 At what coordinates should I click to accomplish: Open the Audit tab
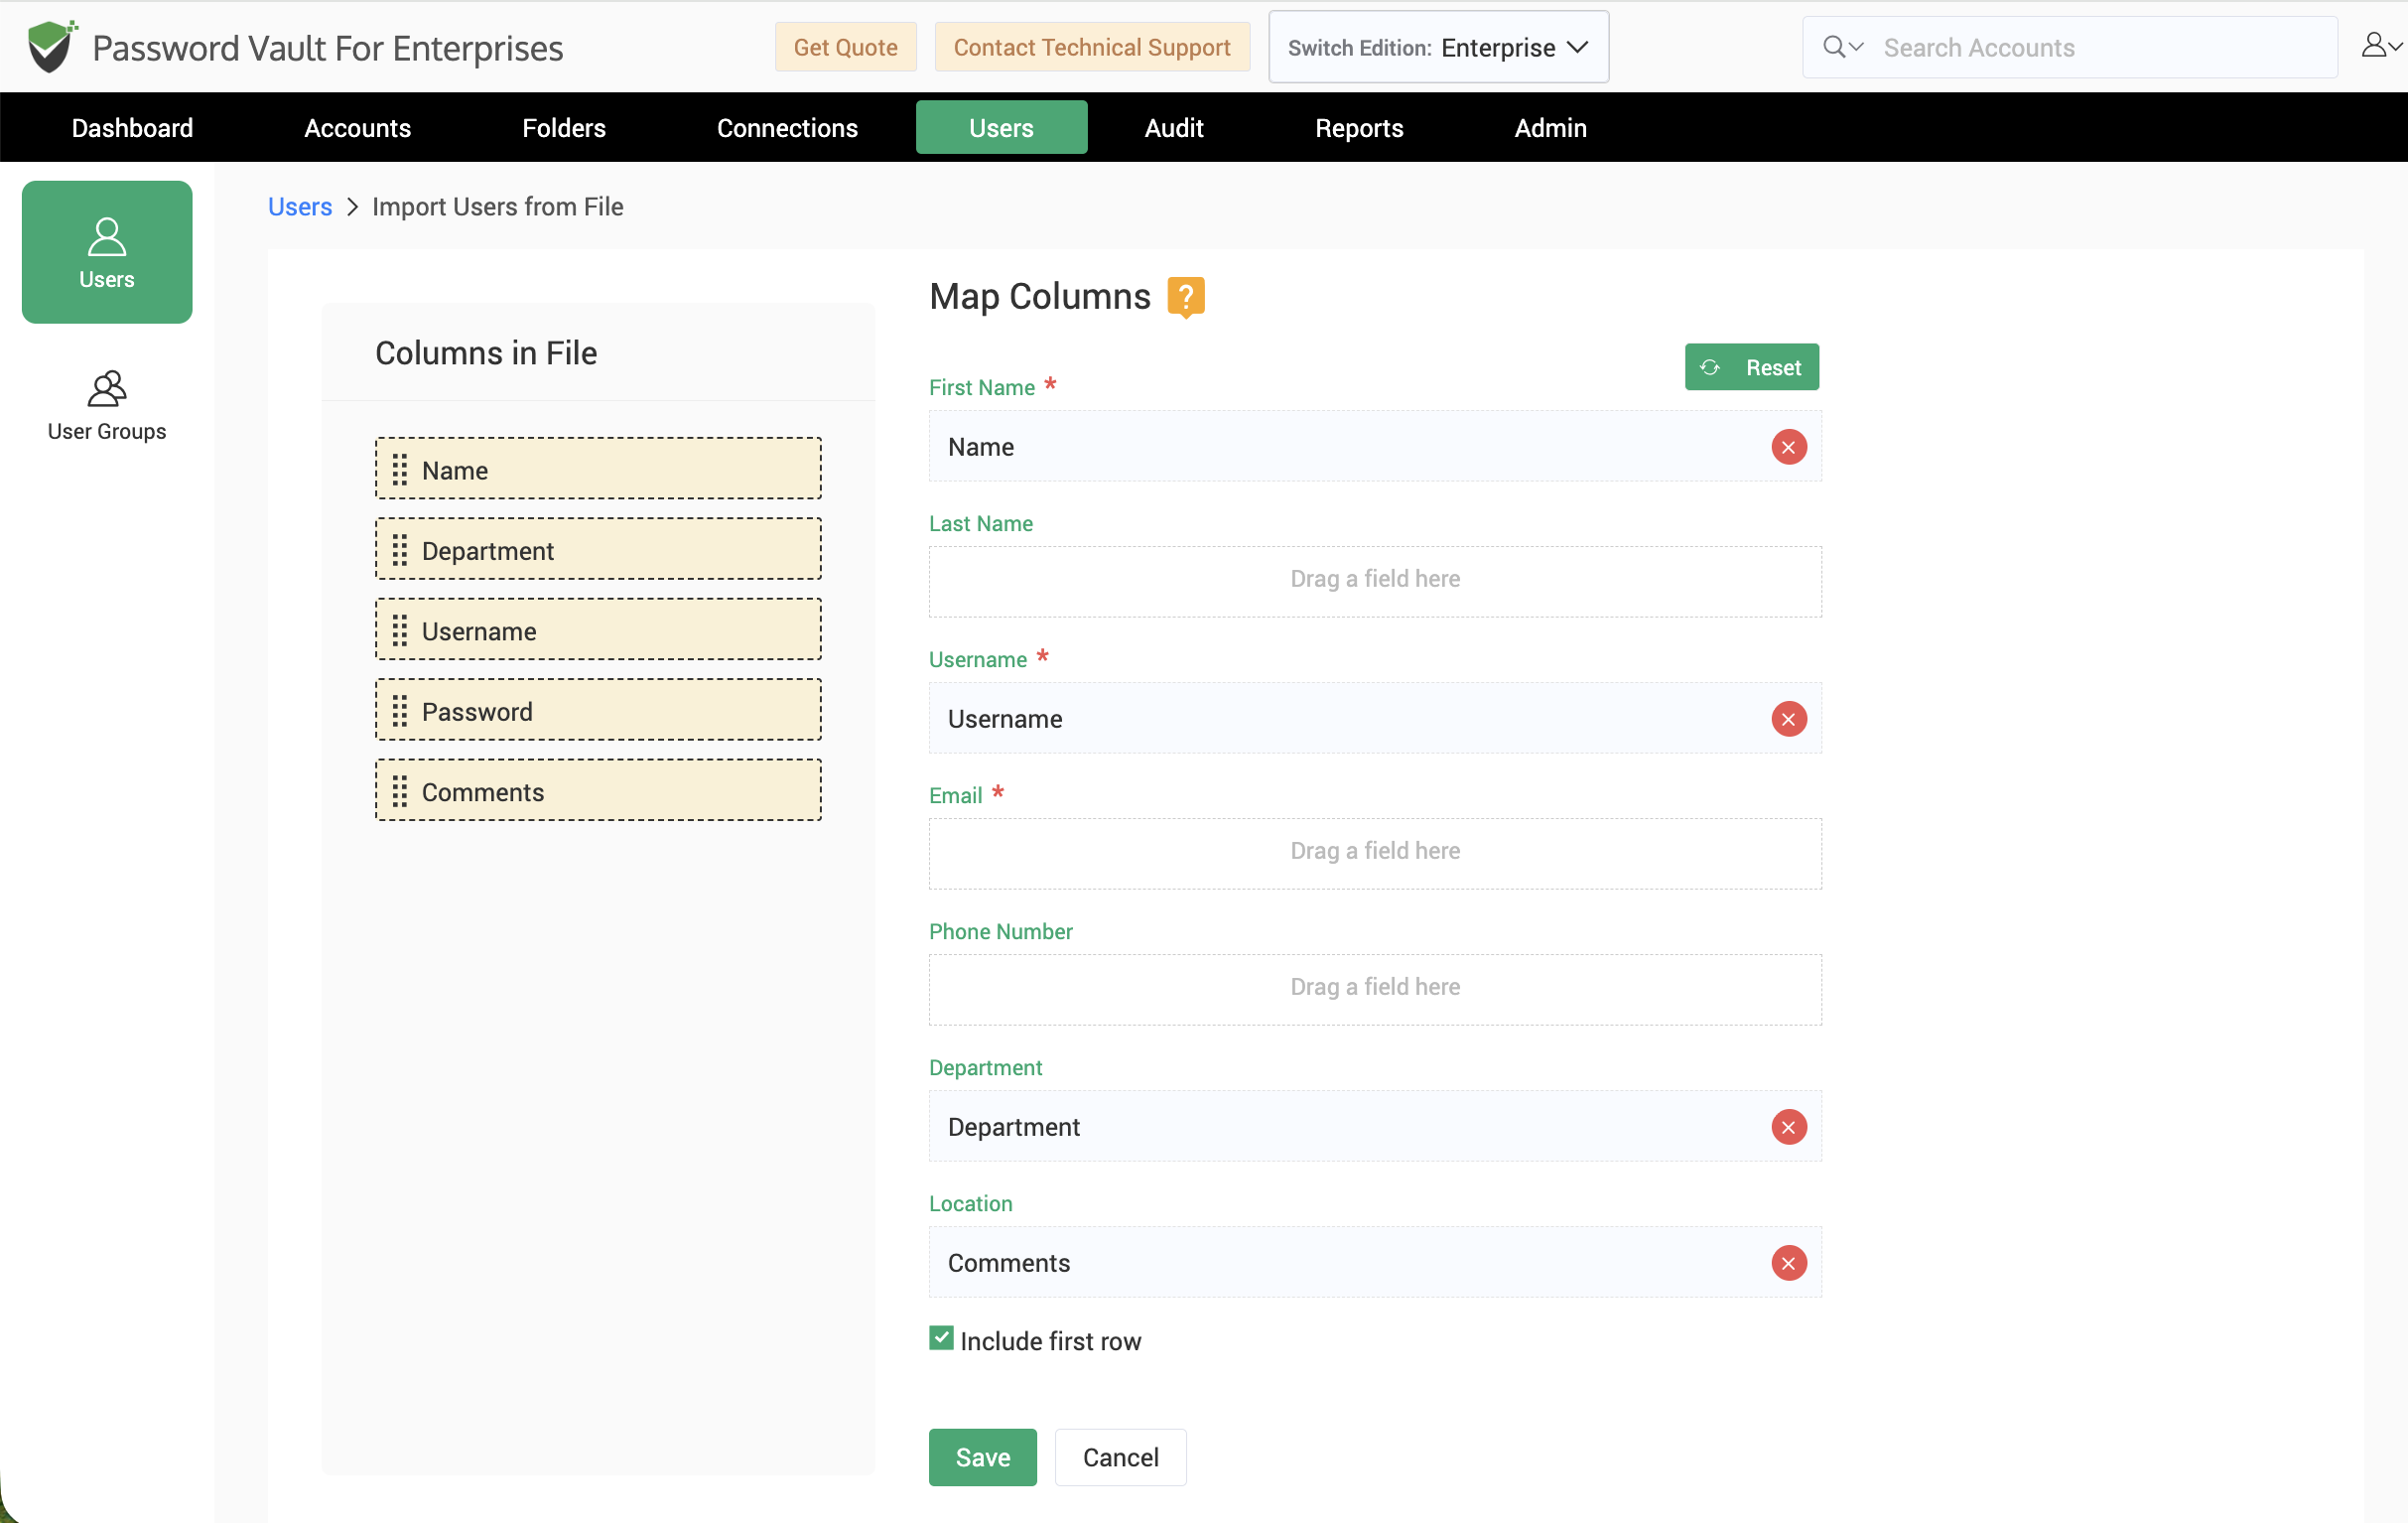pos(1174,128)
